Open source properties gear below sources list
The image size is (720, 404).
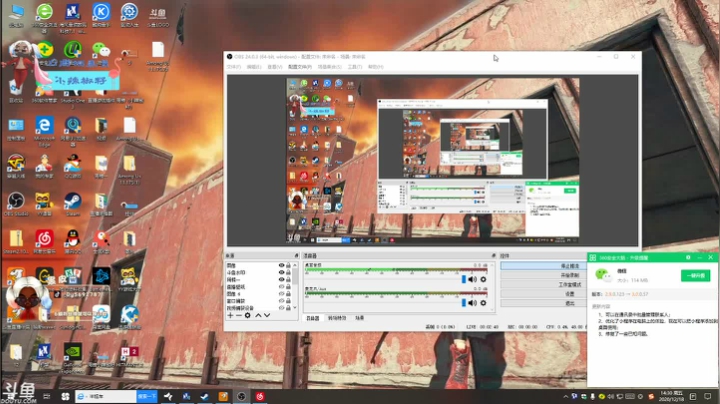[248, 315]
